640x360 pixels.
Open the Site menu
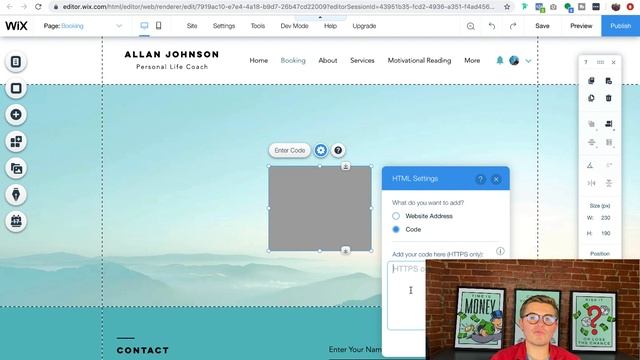click(x=192, y=26)
